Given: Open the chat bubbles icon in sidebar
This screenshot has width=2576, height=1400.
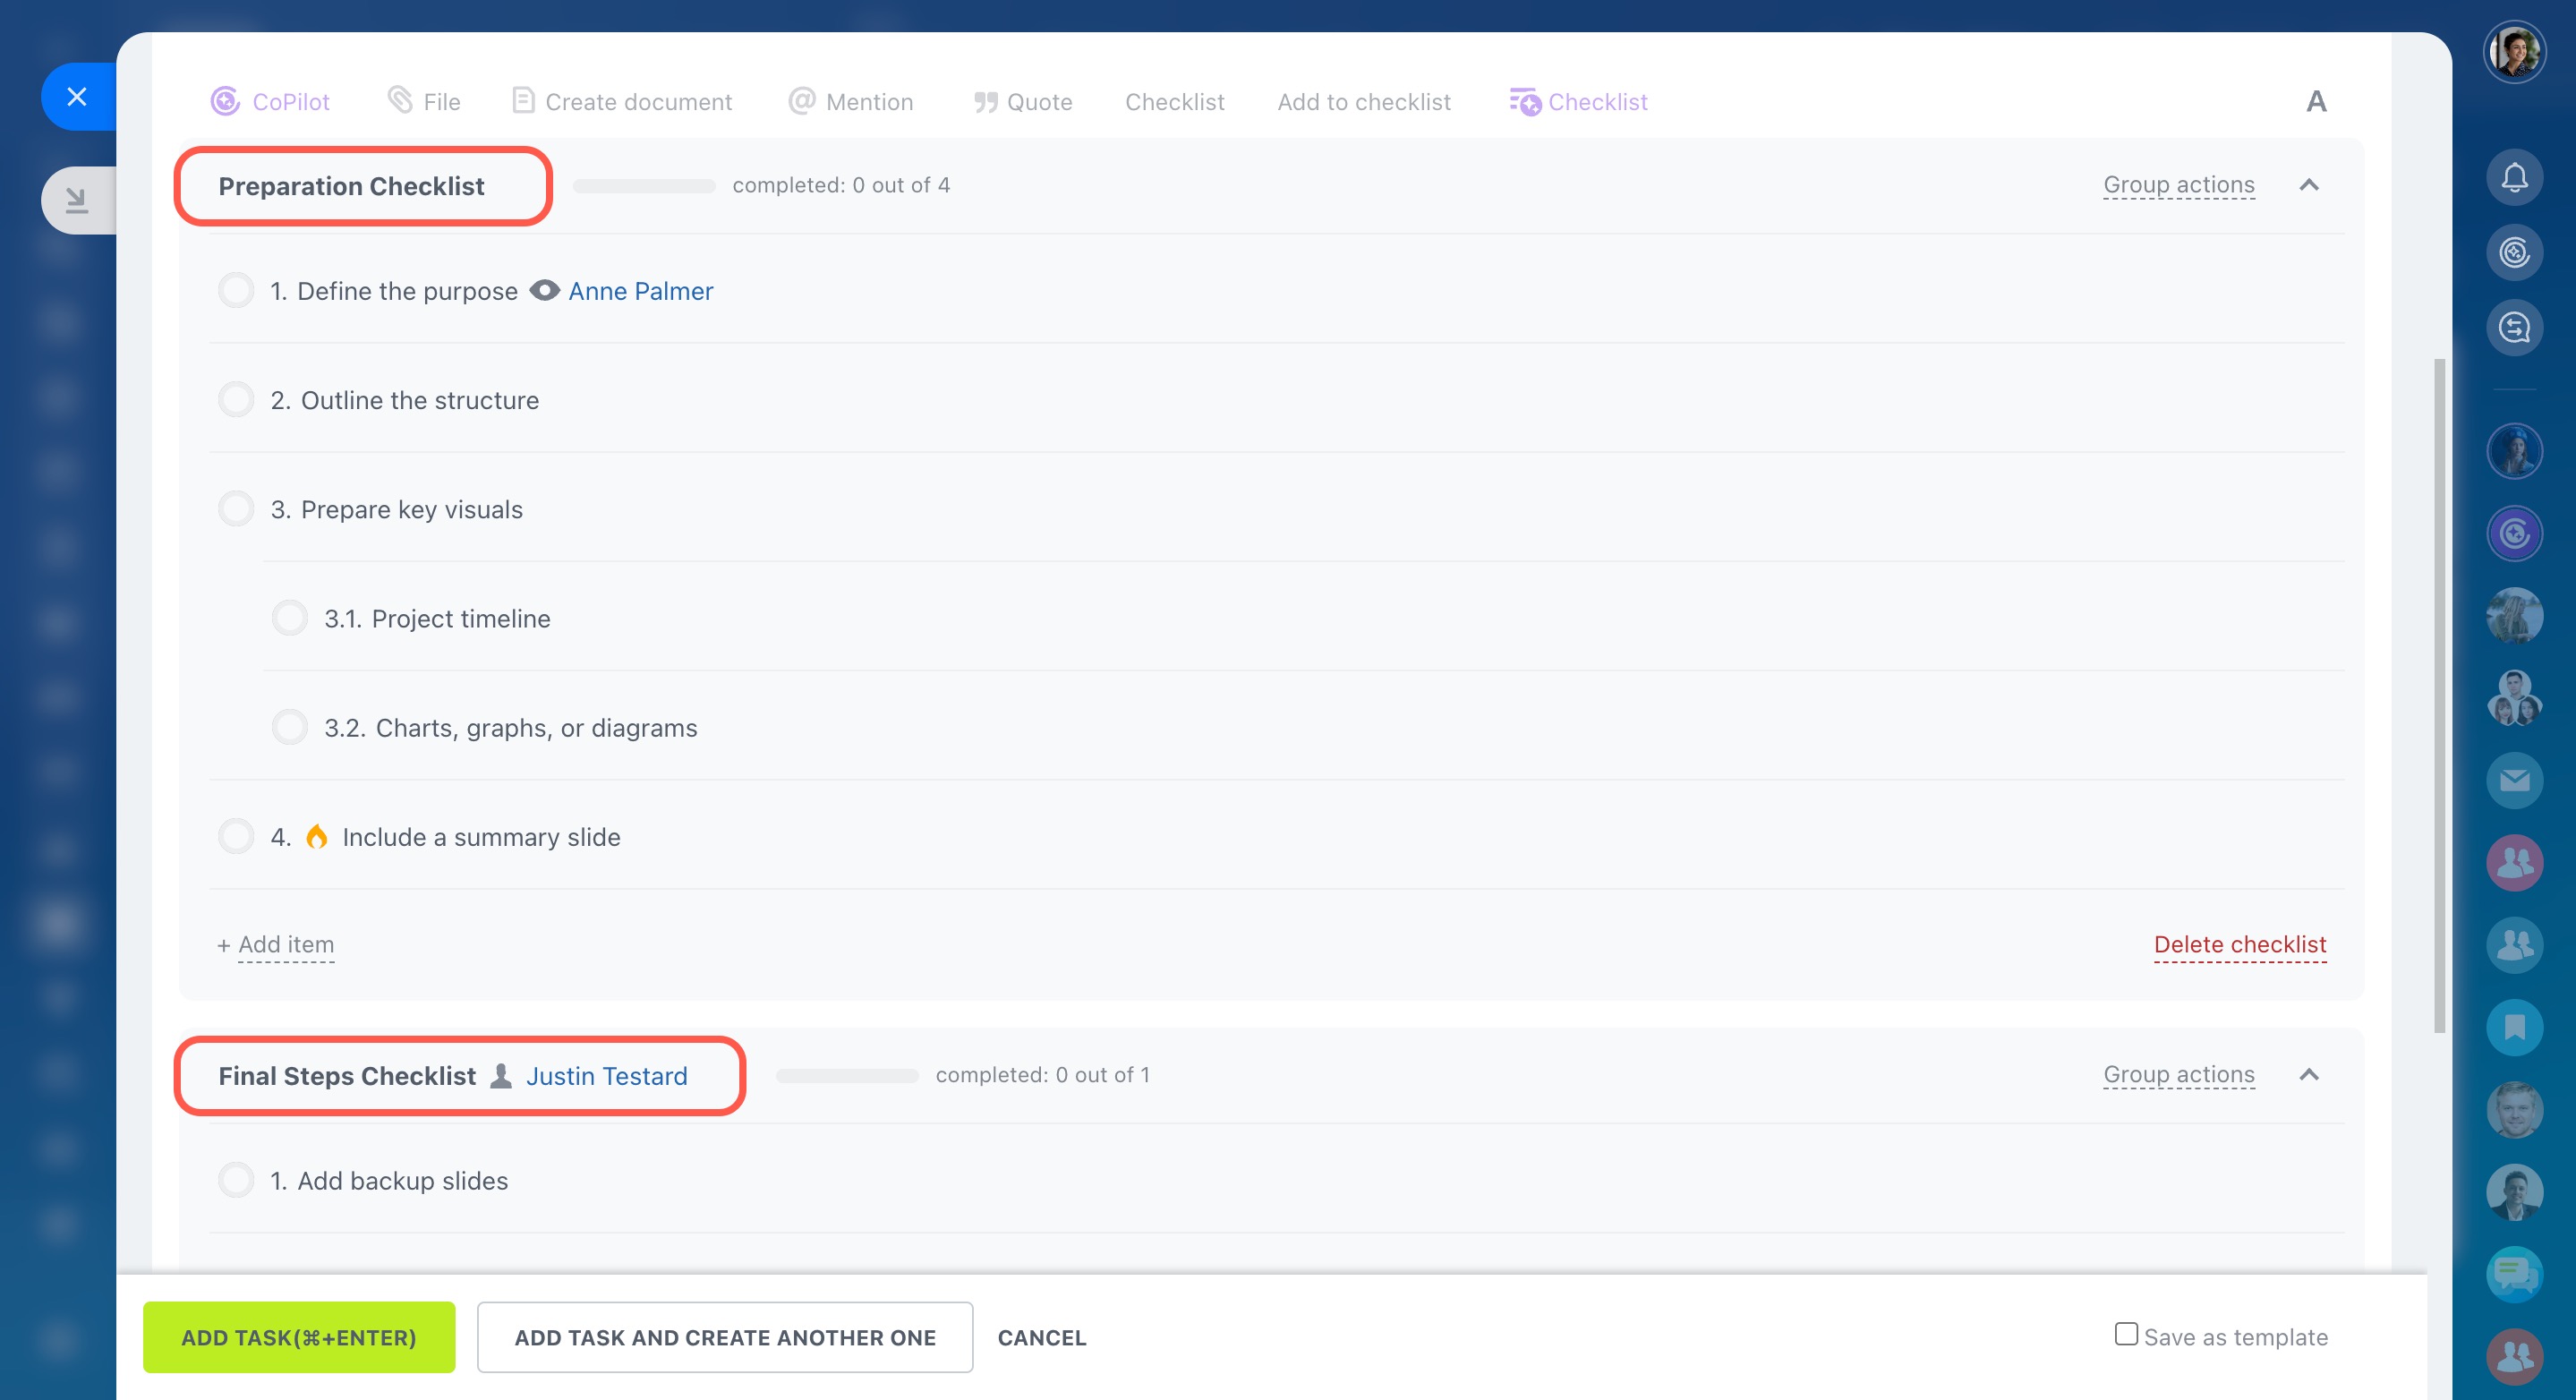Looking at the screenshot, I should click(x=2513, y=1273).
